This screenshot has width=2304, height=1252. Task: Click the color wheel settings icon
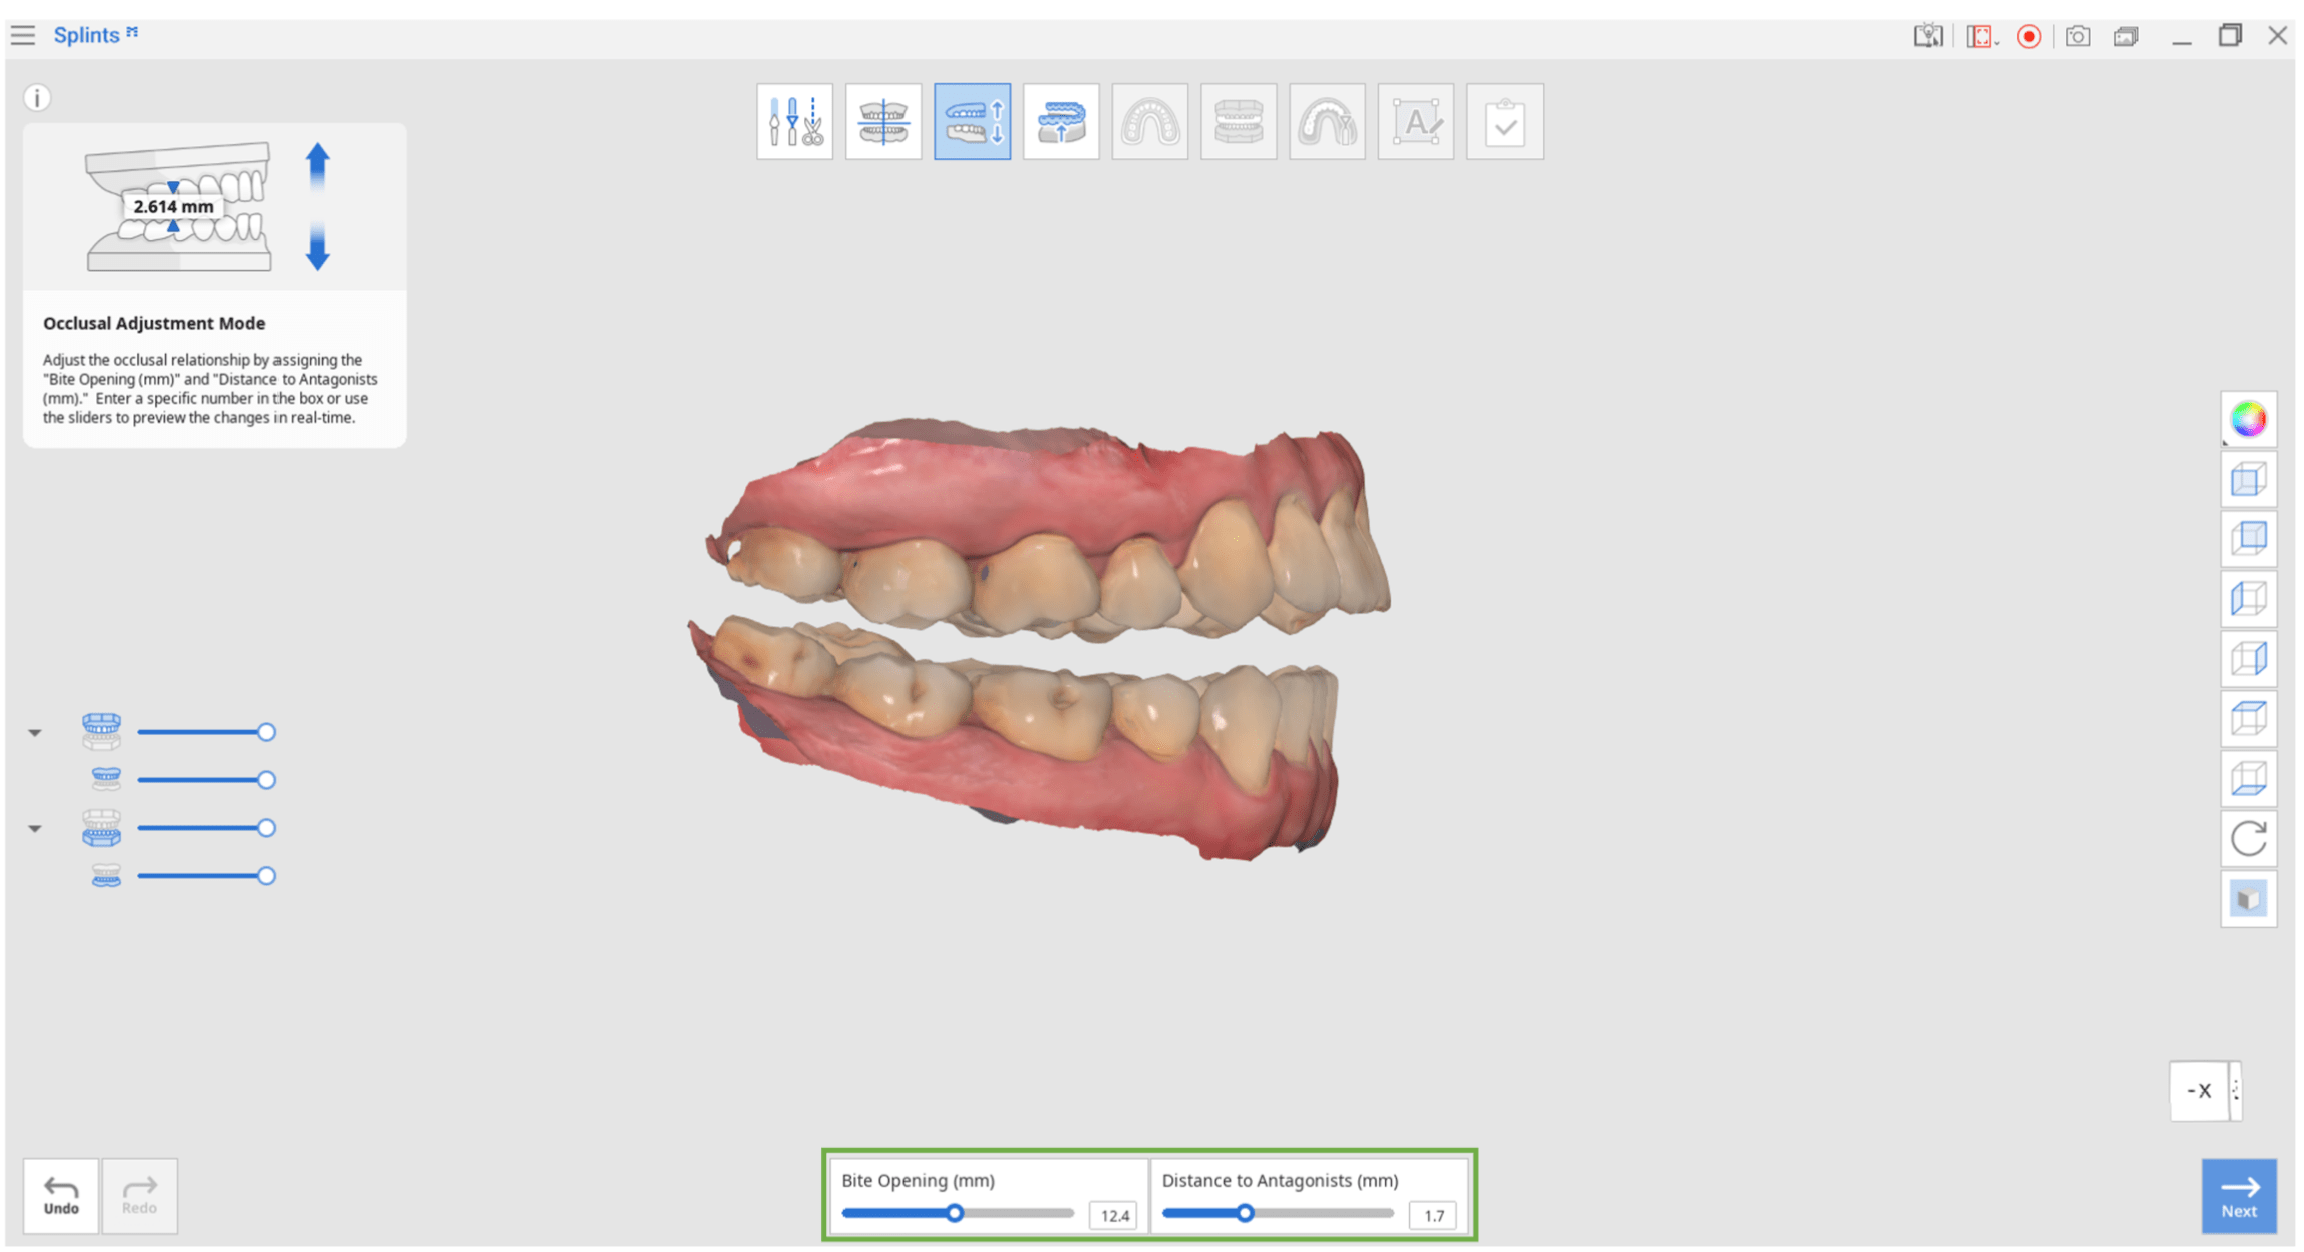tap(2248, 419)
